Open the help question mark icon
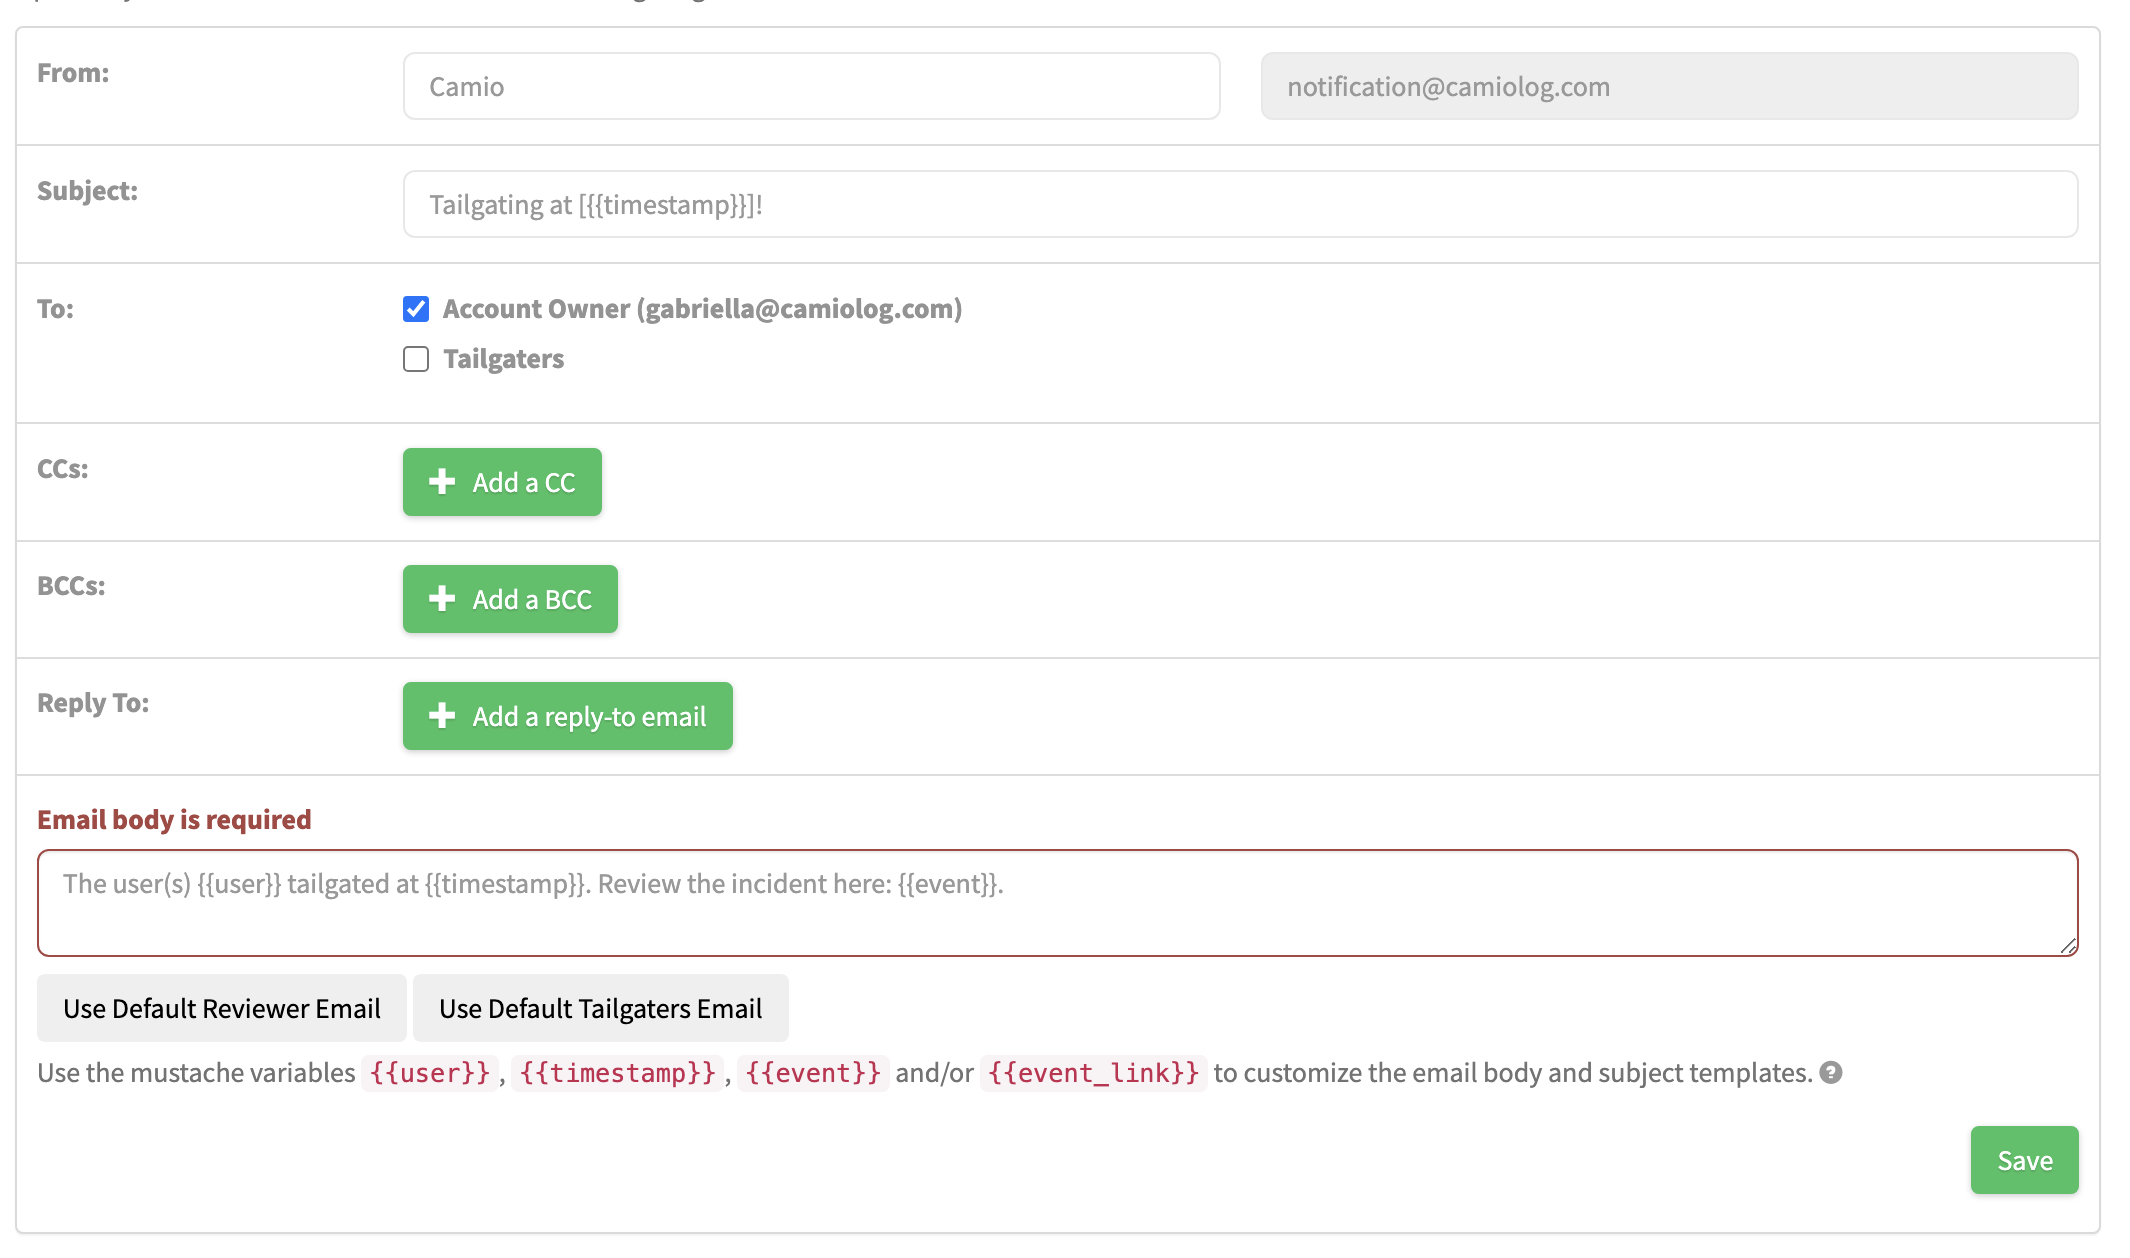Screen dimensions: 2130x1258 coord(1831,1072)
